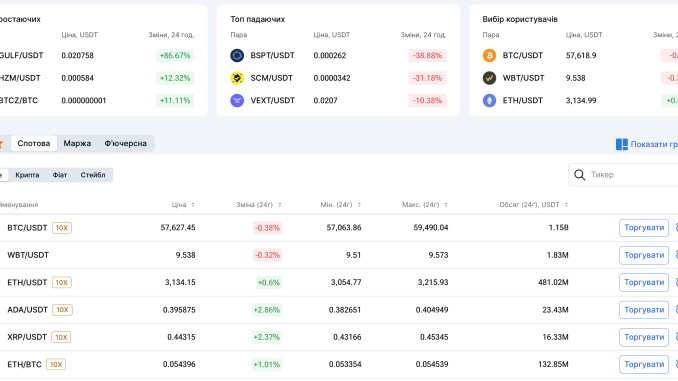Viewport: 678px width, 381px height.
Task: Select the Стейбл filter
Action: pyautogui.click(x=93, y=175)
